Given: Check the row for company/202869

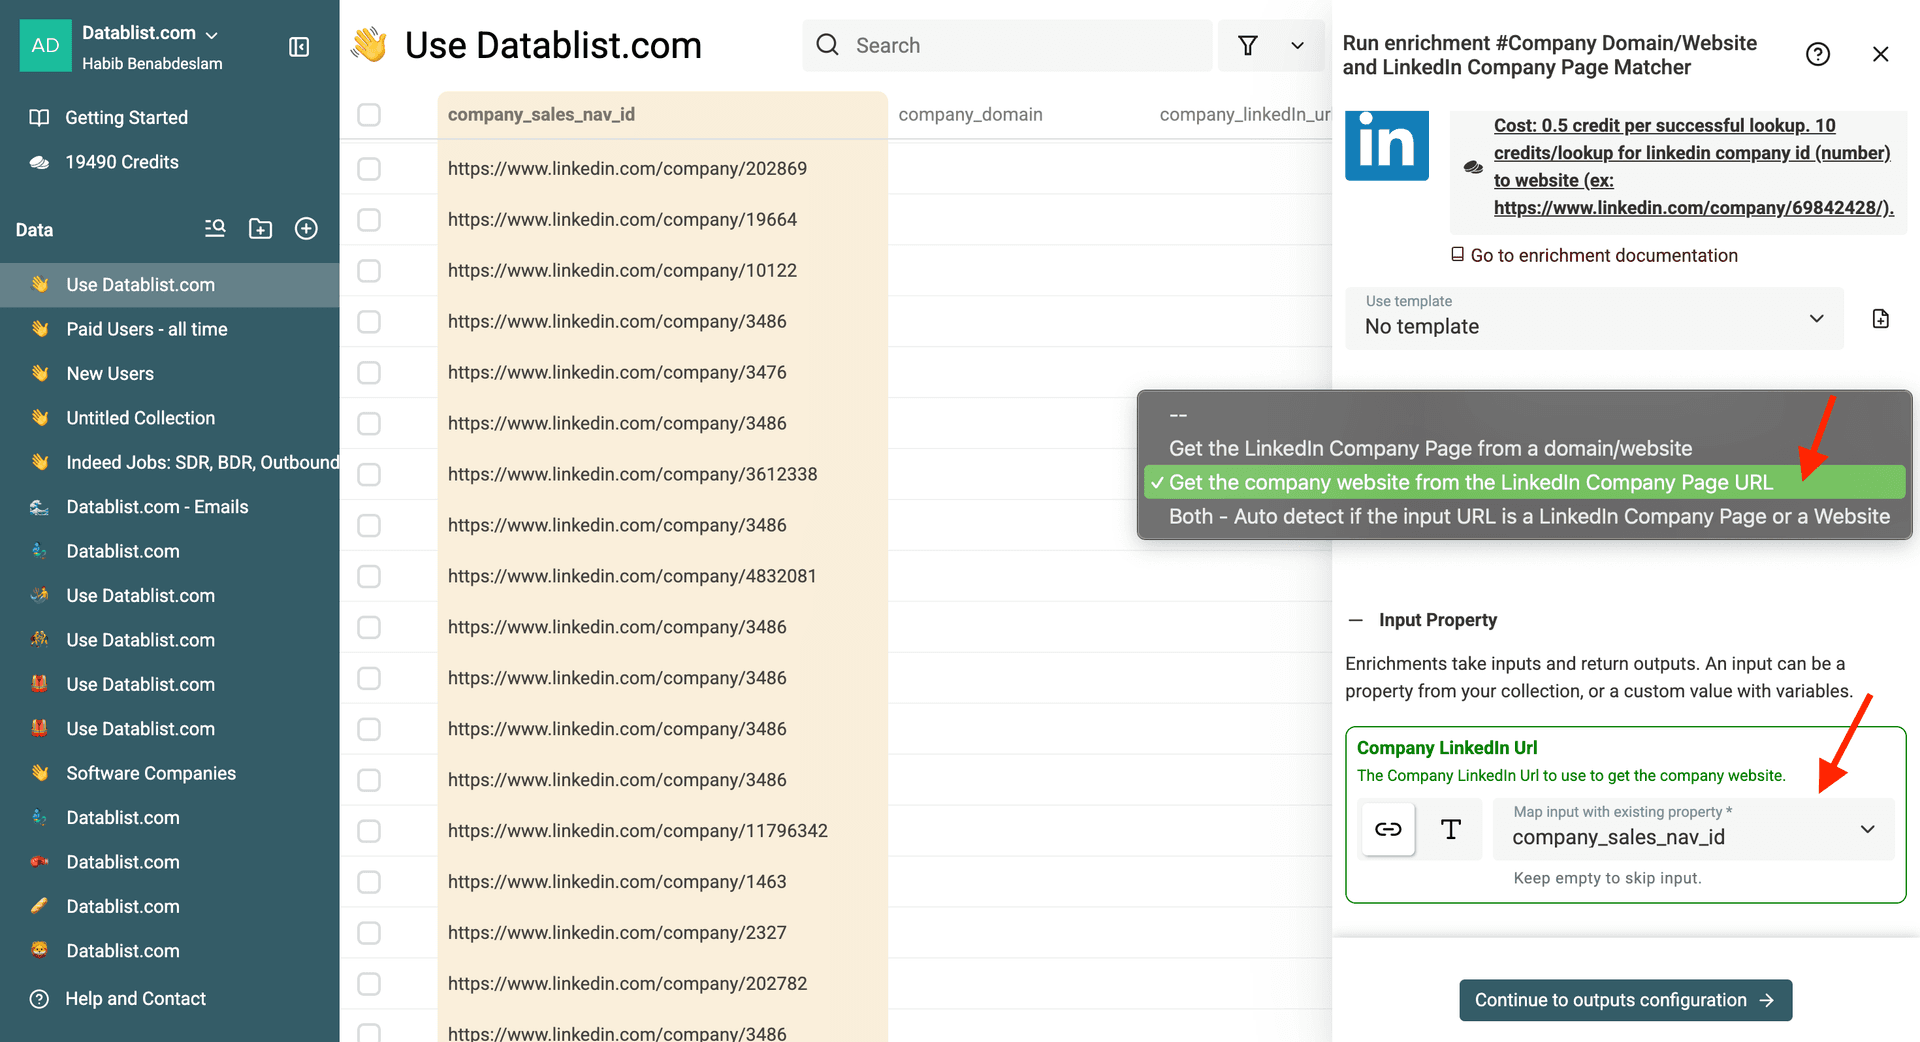Looking at the screenshot, I should point(369,169).
